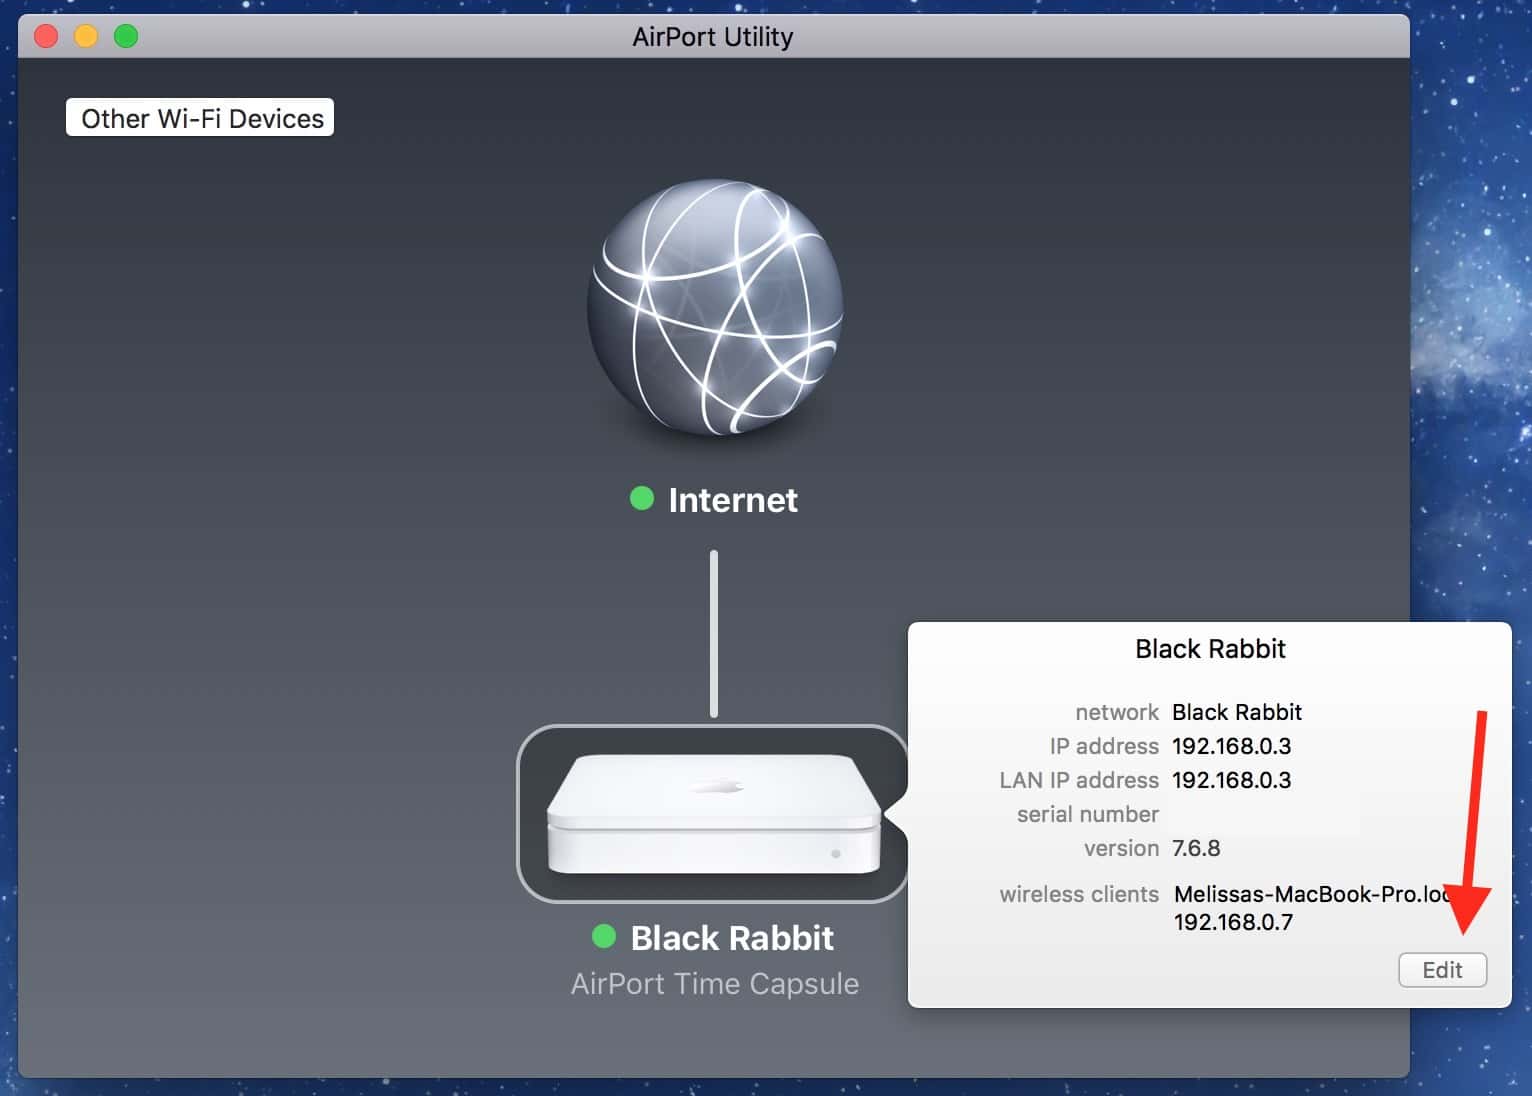Click the wireless client IP 192.168.0.7
The image size is (1532, 1096).
click(1233, 922)
